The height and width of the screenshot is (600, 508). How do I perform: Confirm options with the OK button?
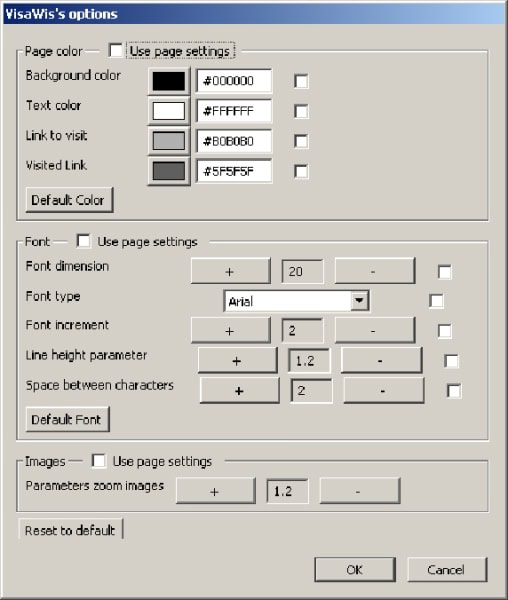[x=355, y=570]
